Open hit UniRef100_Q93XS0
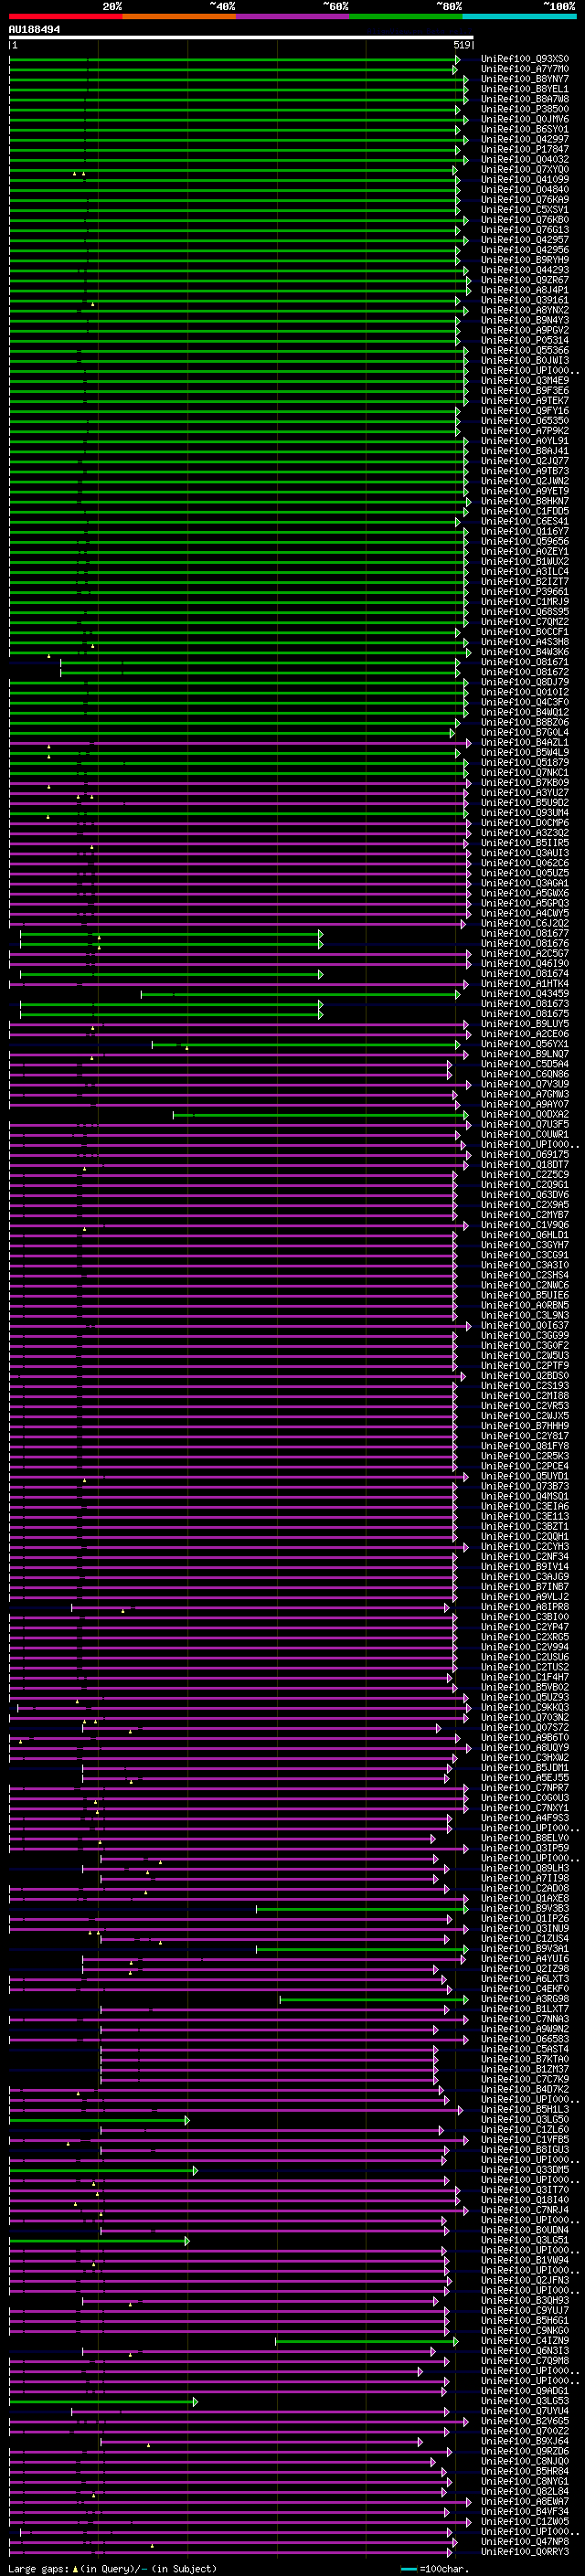 pos(525,59)
